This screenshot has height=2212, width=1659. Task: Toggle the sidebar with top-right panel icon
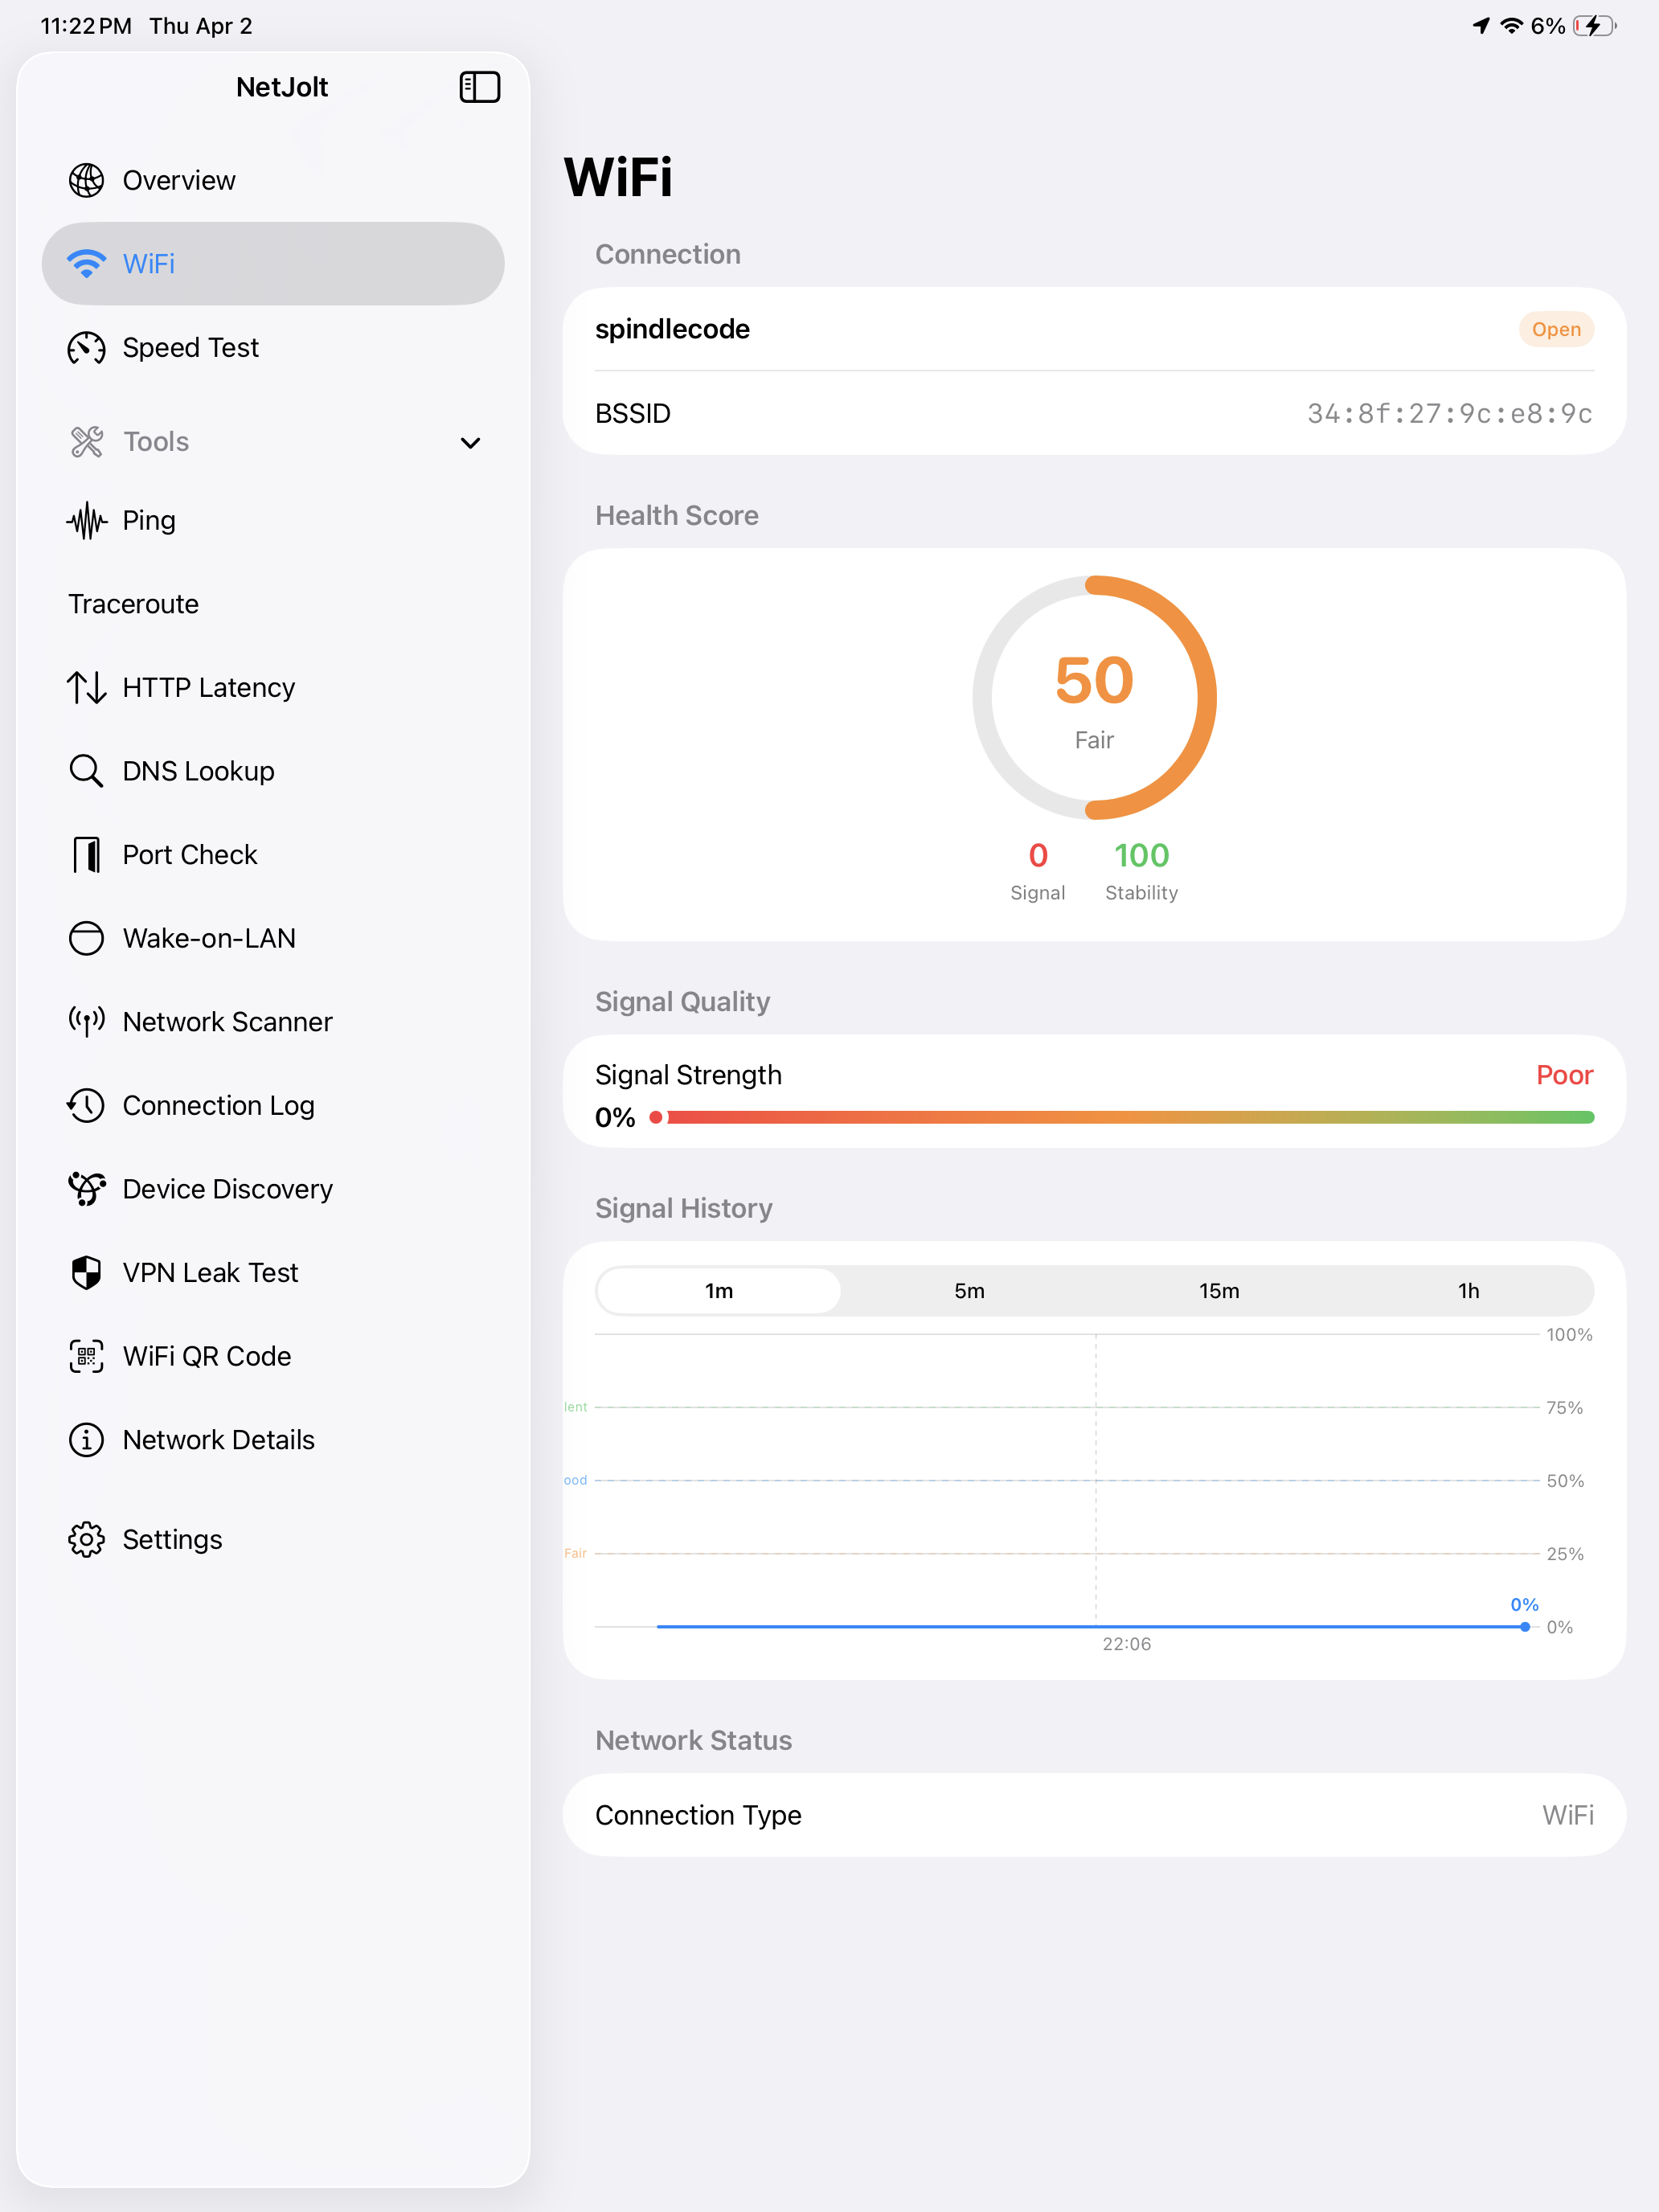[479, 87]
